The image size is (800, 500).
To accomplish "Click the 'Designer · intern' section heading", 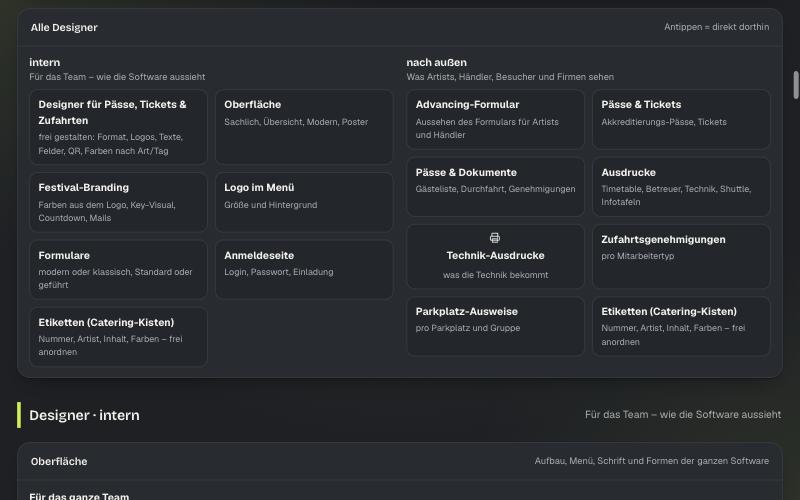I will tap(84, 415).
